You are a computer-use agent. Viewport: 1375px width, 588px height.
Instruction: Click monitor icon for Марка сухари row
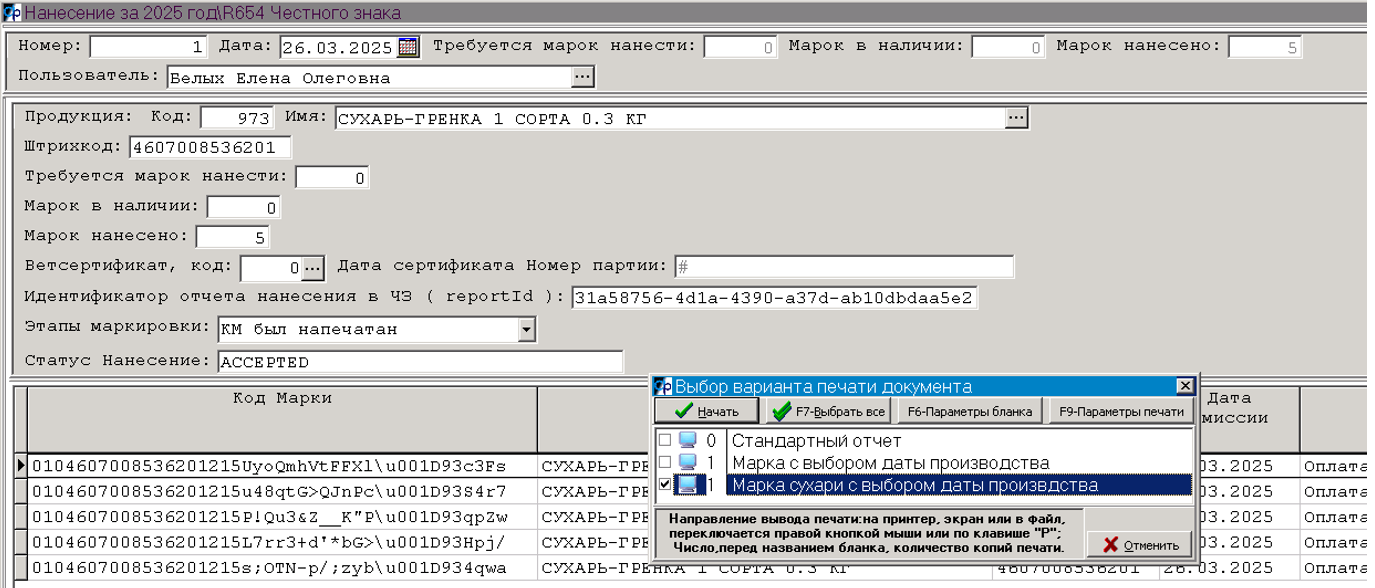[x=687, y=485]
